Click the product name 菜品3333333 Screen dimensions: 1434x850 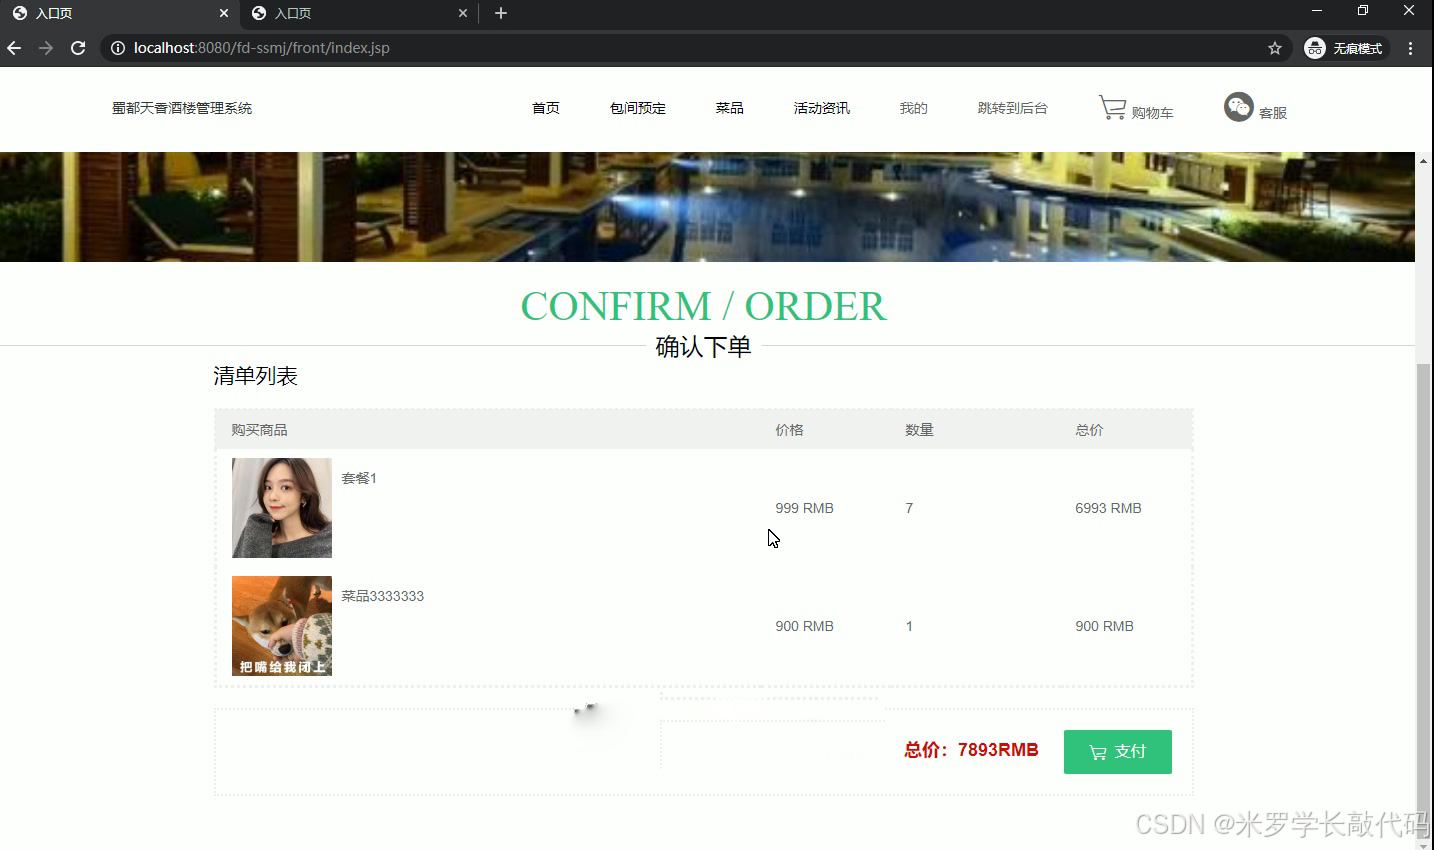pos(383,596)
